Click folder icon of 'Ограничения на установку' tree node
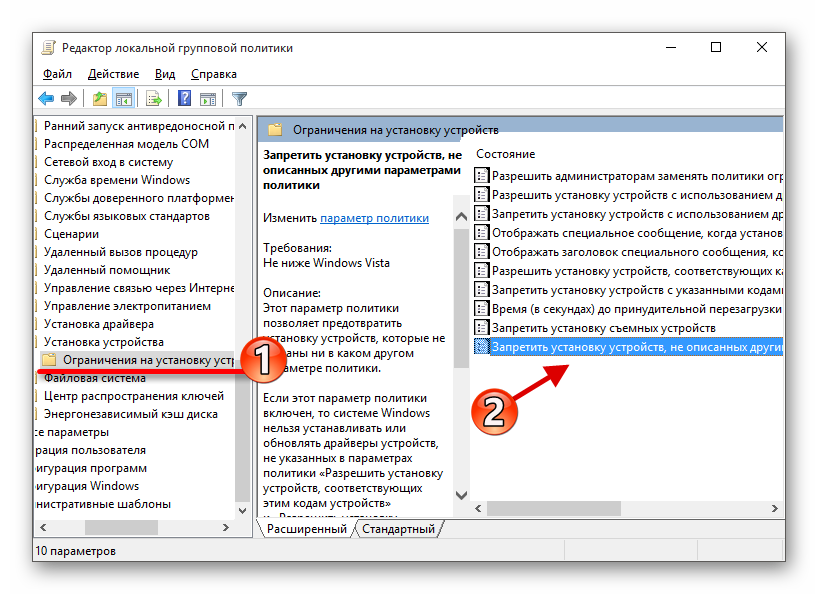Image resolution: width=818 pixels, height=594 pixels. [49, 360]
